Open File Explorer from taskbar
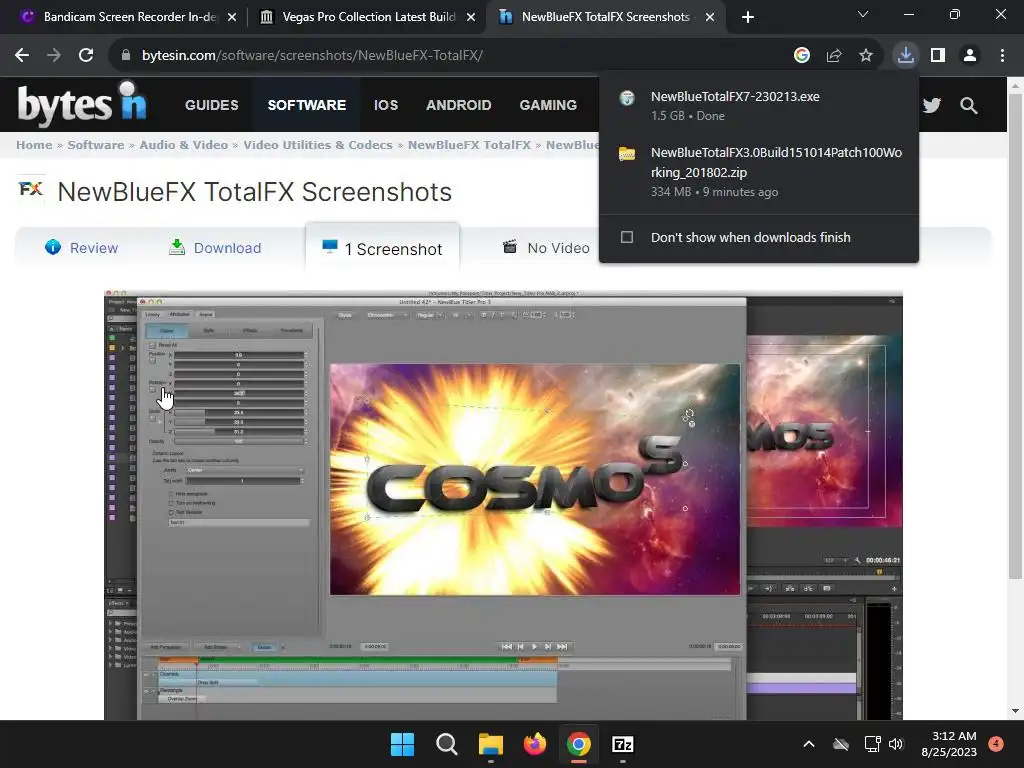This screenshot has height=768, width=1024. [x=490, y=744]
